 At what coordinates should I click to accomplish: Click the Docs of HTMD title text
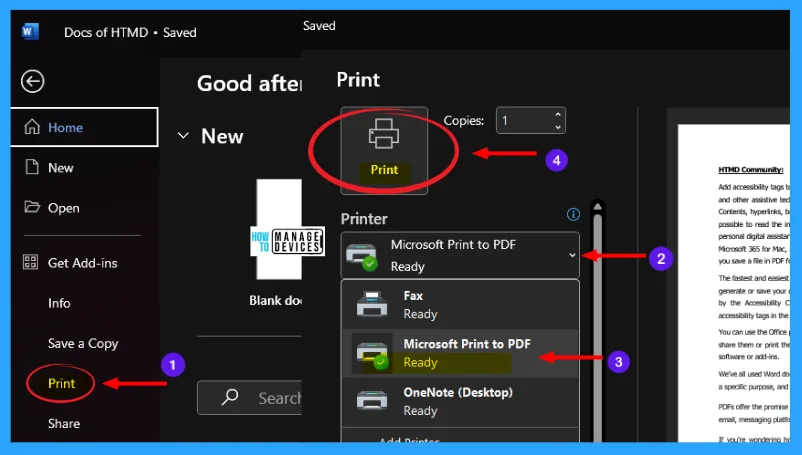click(x=106, y=32)
